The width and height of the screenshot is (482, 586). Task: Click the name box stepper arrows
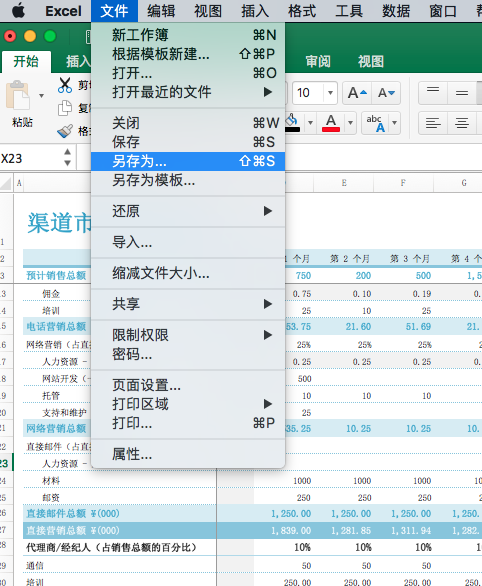pos(67,157)
